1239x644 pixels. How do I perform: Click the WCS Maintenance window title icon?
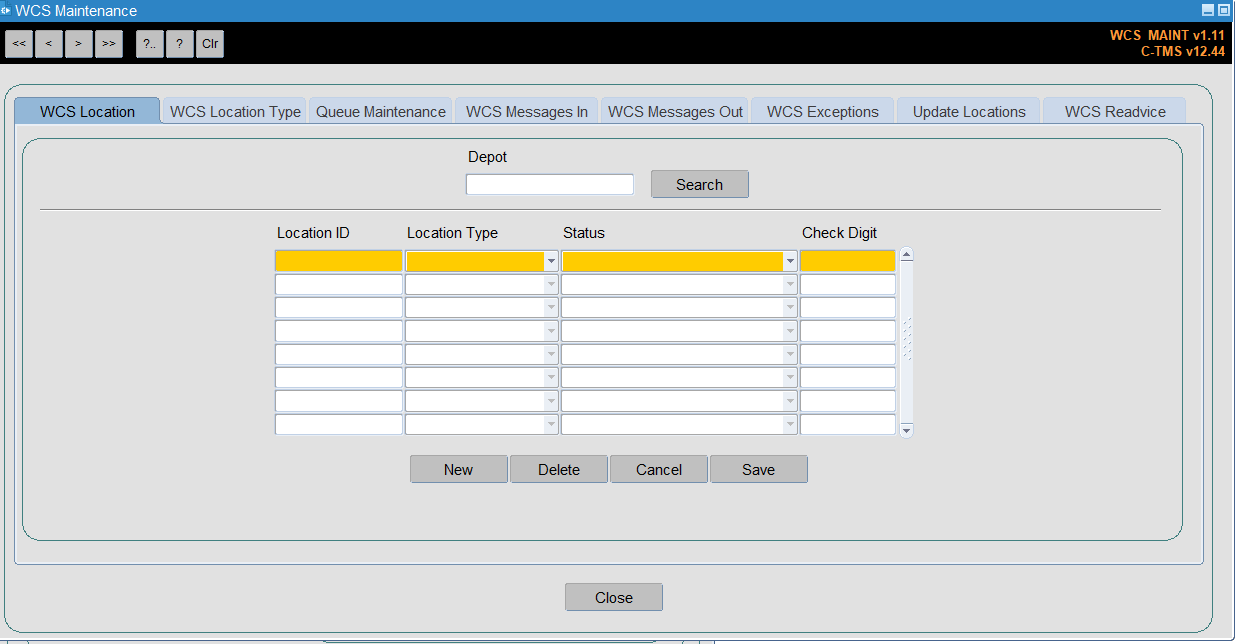coord(6,10)
